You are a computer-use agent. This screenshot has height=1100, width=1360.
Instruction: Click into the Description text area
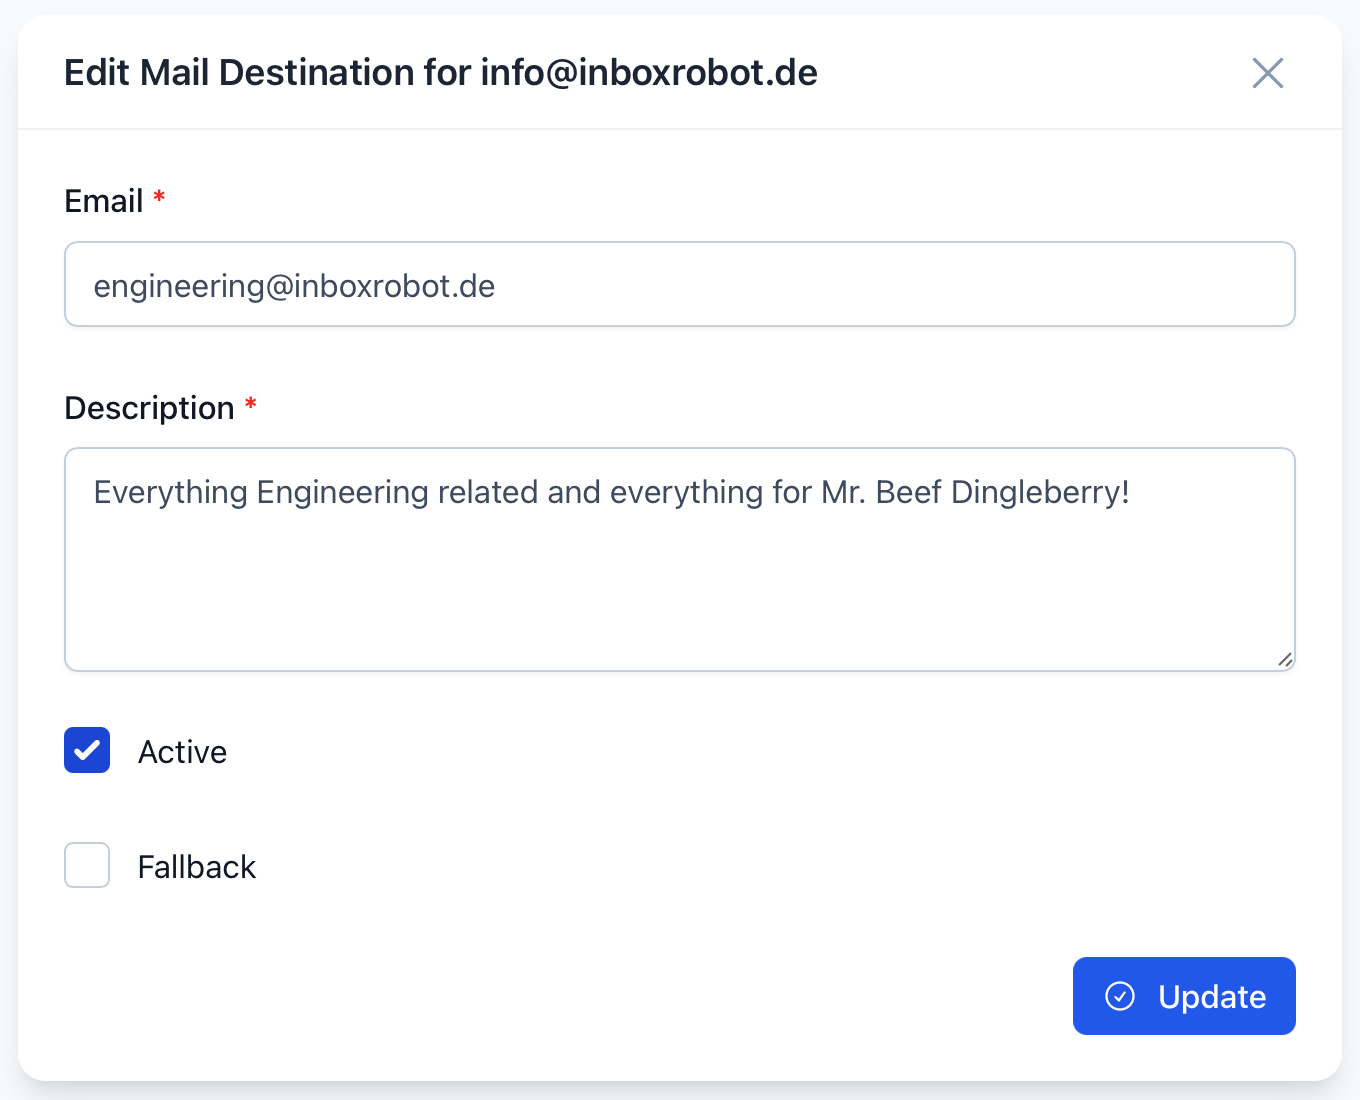coord(680,559)
